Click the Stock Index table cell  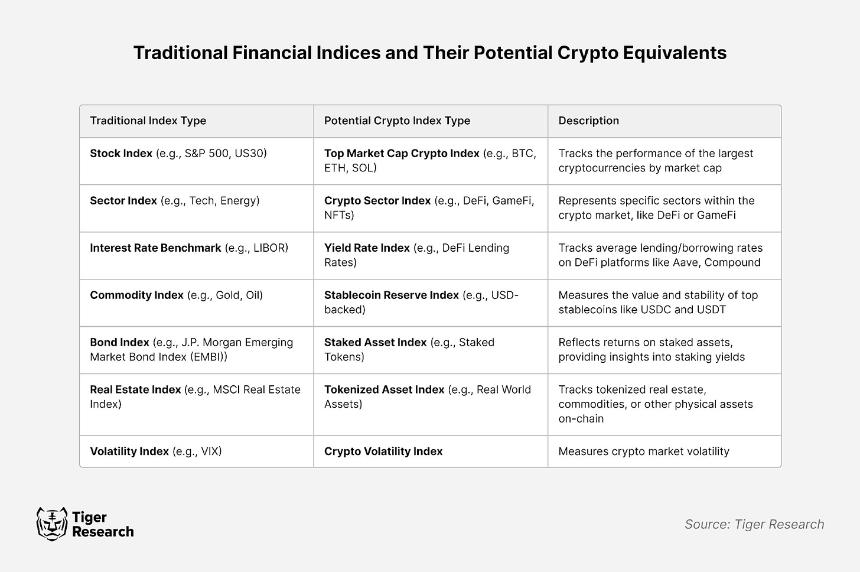coord(196,161)
